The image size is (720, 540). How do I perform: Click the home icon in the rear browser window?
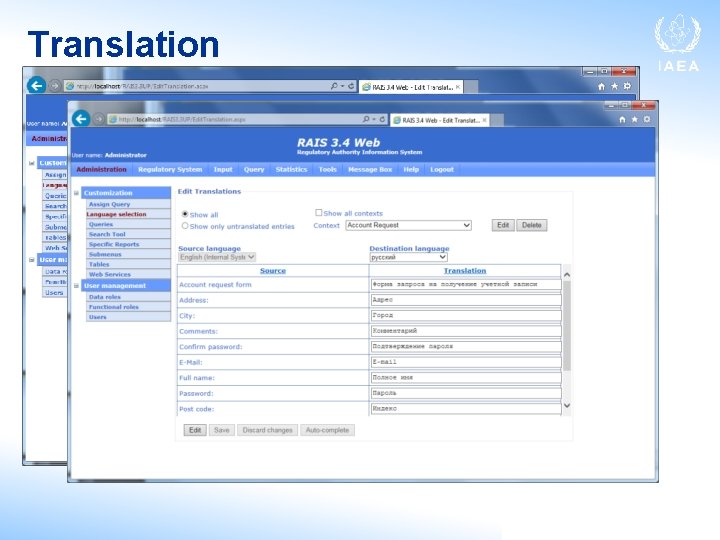click(602, 86)
